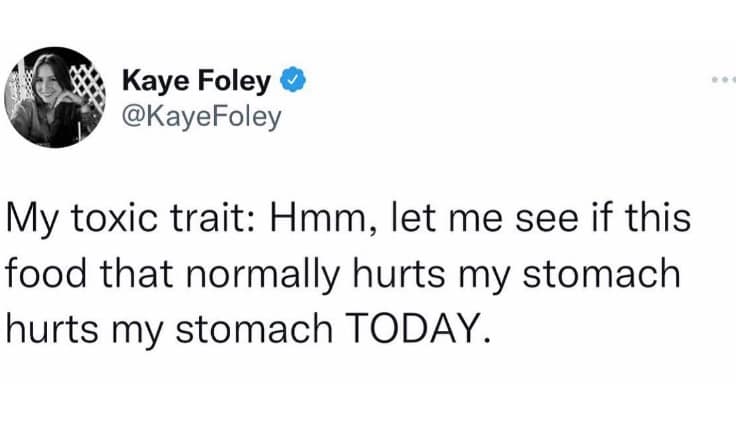The image size is (736, 442).
Task: Visit the @KayeFoley handle link
Action: pyautogui.click(x=200, y=117)
